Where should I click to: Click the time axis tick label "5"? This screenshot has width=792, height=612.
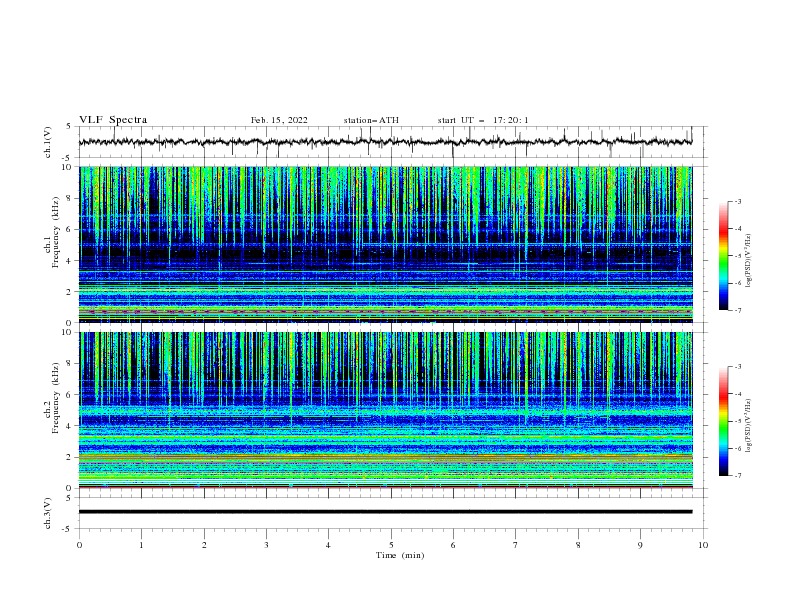pyautogui.click(x=391, y=545)
